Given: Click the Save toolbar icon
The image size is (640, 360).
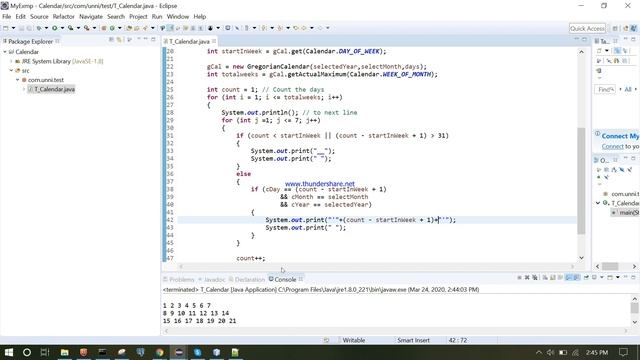Looking at the screenshot, I should click(21, 28).
